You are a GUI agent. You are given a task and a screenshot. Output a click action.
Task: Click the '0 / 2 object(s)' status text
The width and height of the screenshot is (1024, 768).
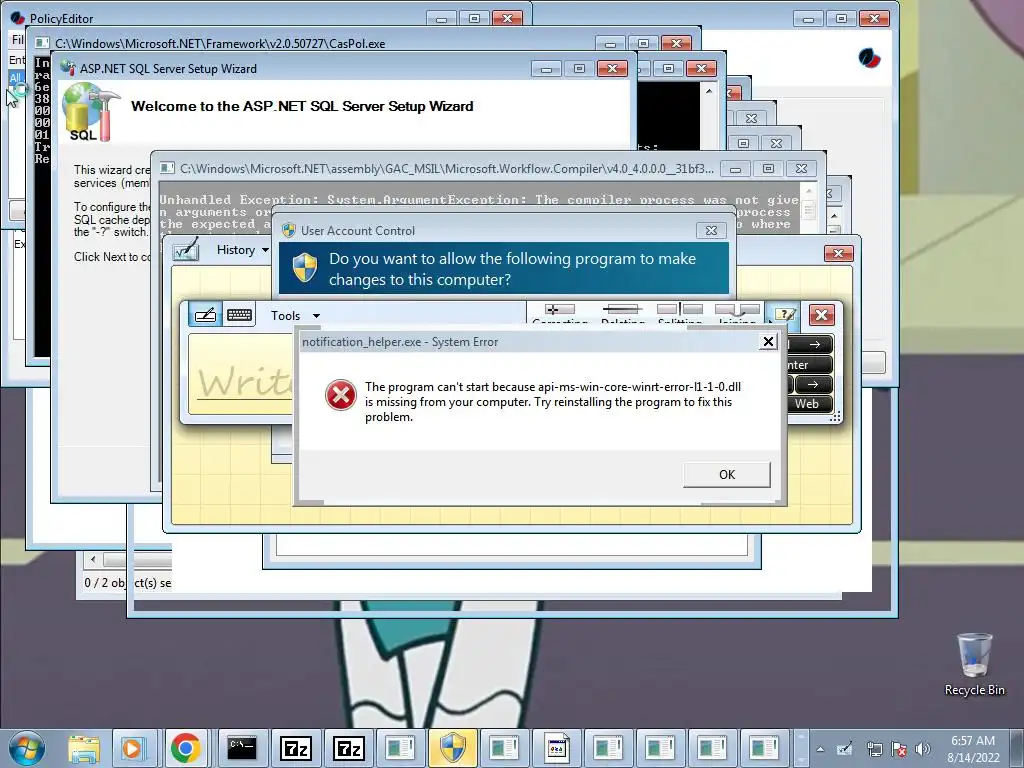click(x=127, y=583)
